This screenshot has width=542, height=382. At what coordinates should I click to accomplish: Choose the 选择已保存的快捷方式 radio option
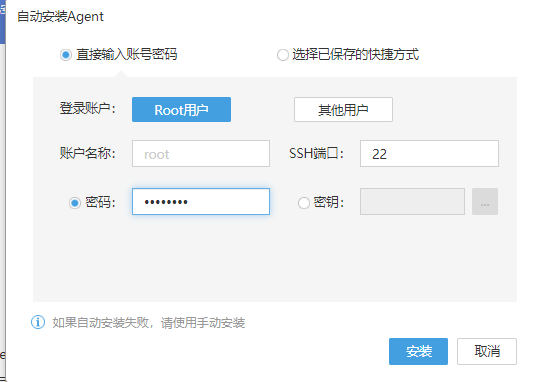(x=282, y=55)
